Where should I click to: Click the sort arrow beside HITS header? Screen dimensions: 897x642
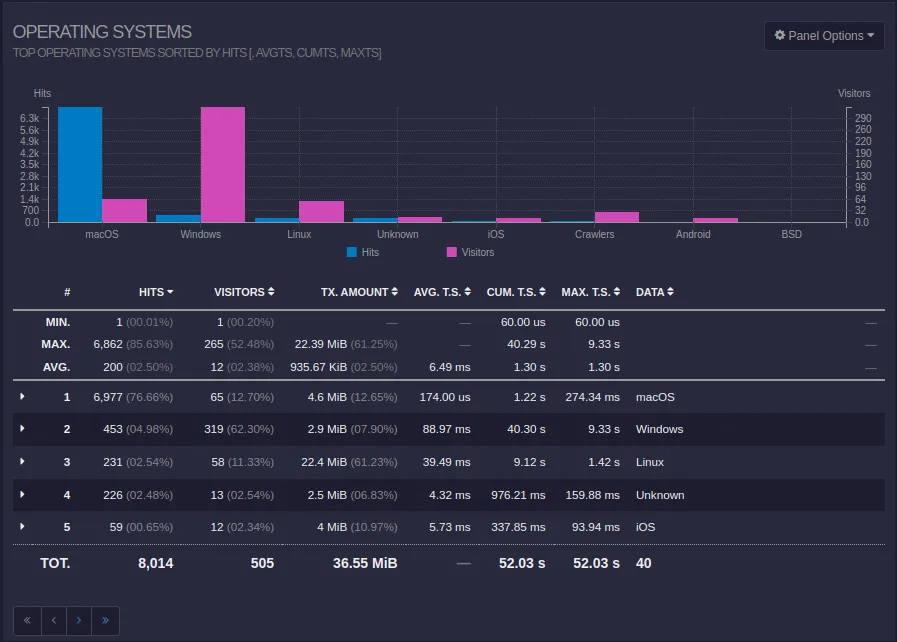[x=170, y=292]
